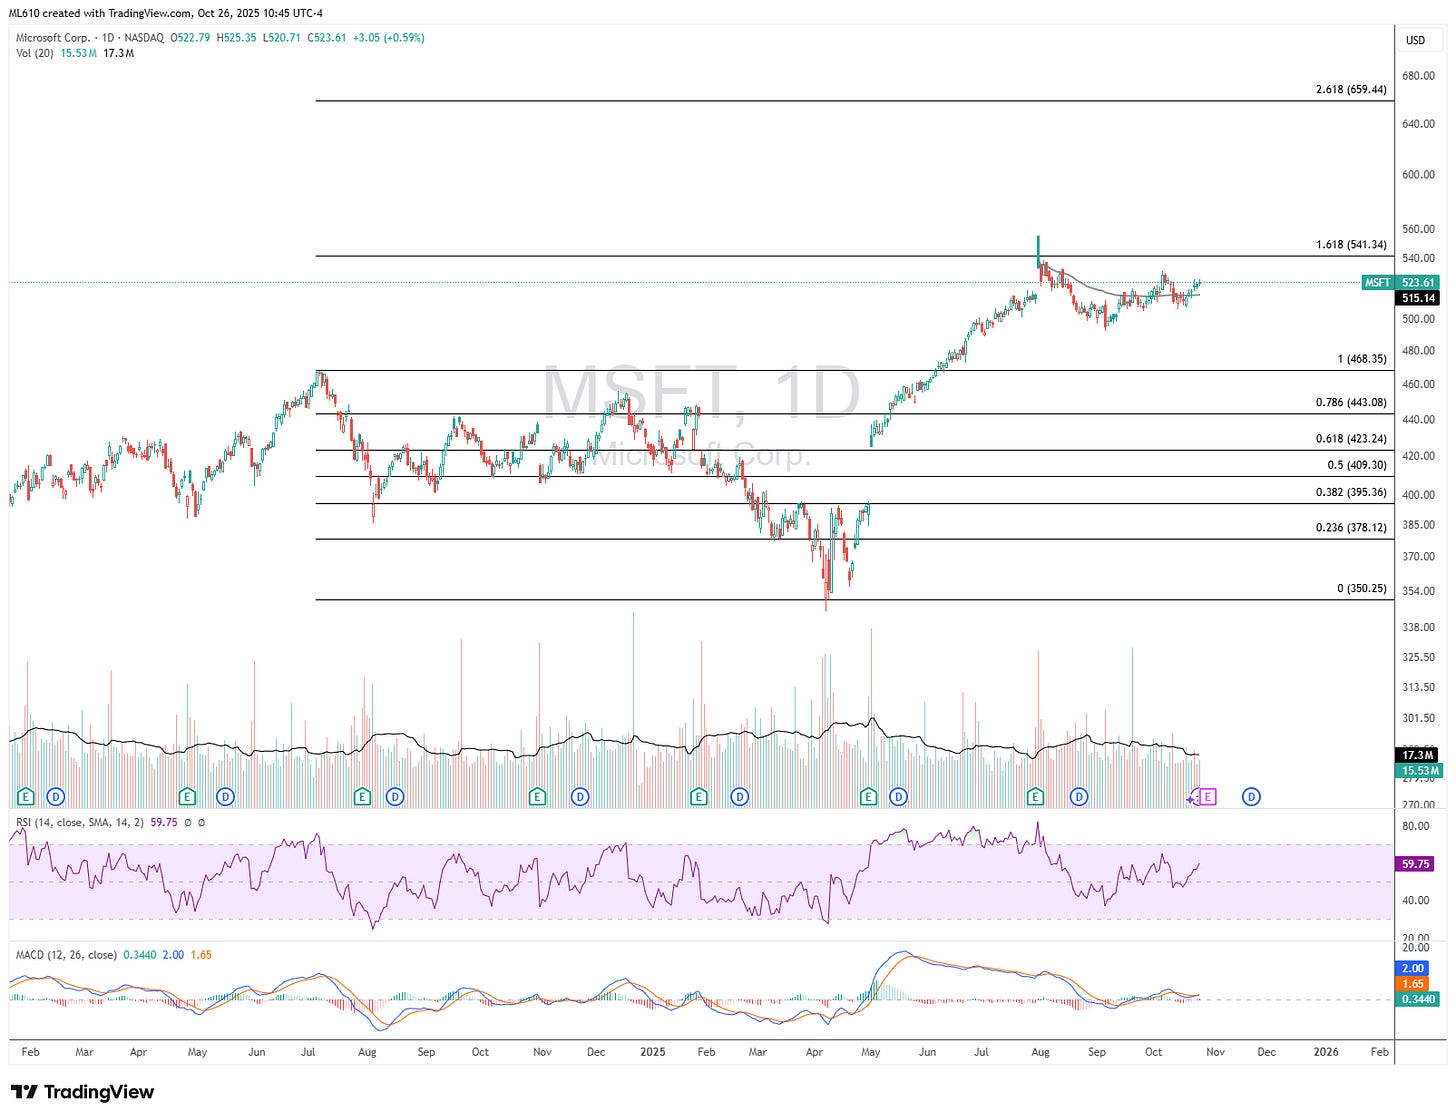
Task: Click the purple sparkle icon beside pink E
Action: (x=1191, y=799)
